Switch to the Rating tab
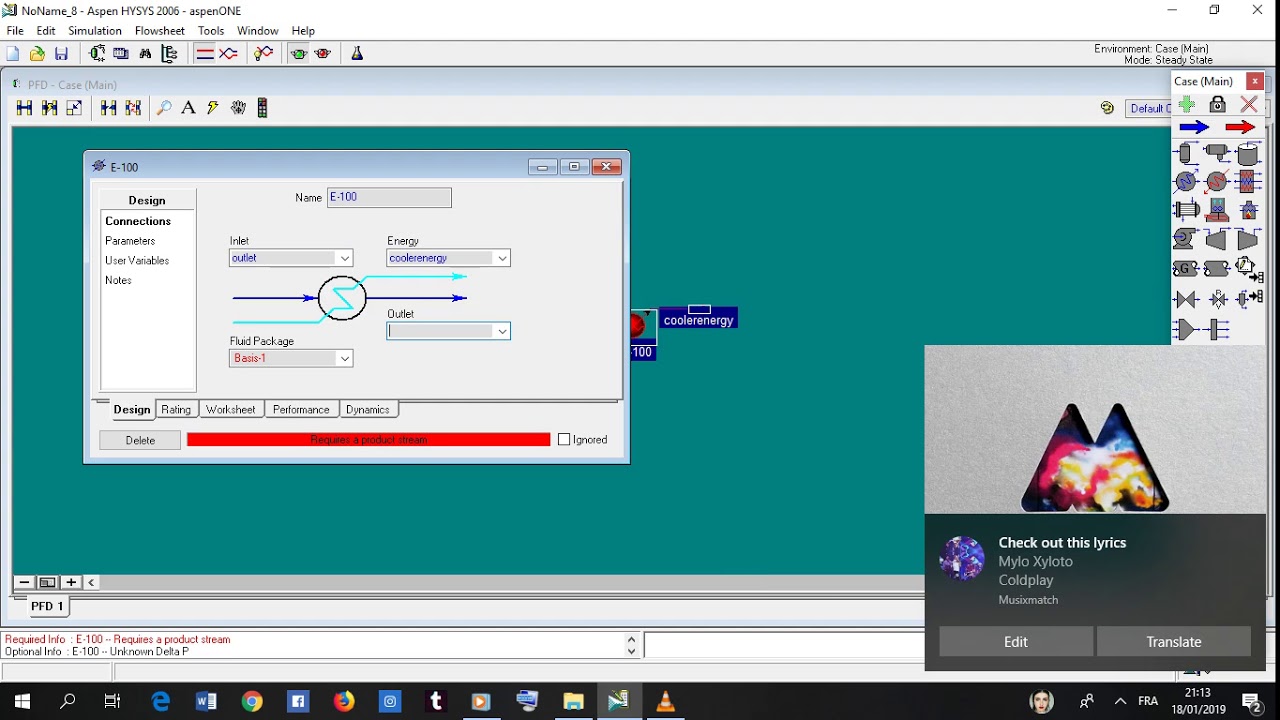The image size is (1280, 720). (176, 409)
